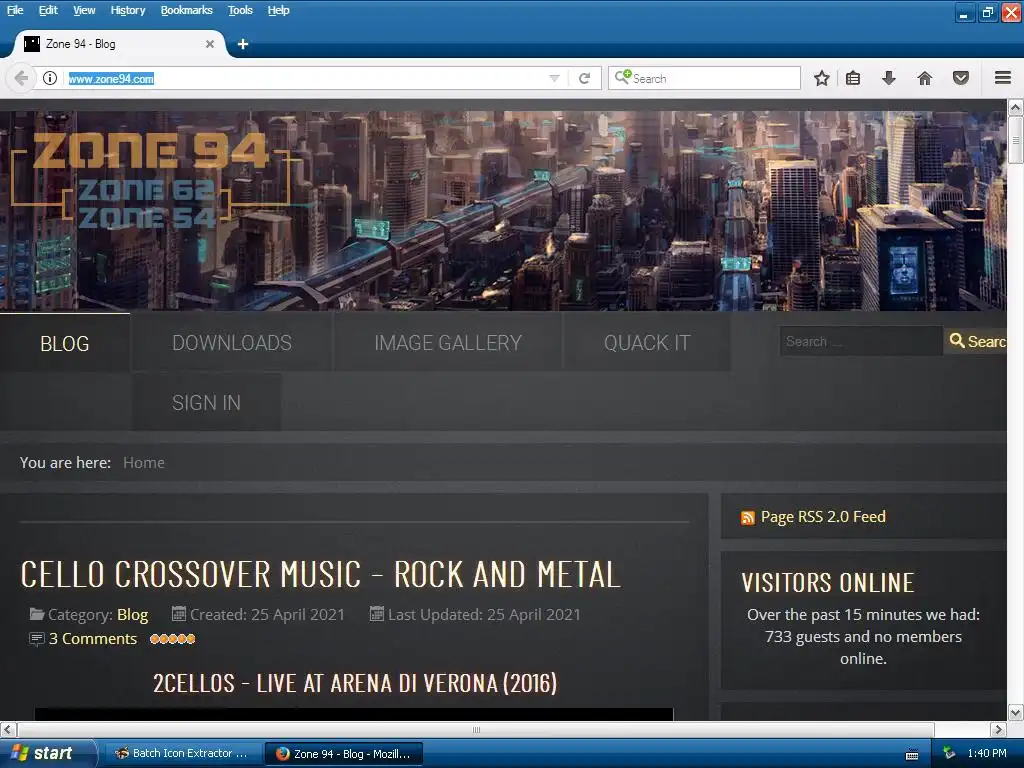The width and height of the screenshot is (1024, 768).
Task: Click the site Search button
Action: pos(976,341)
